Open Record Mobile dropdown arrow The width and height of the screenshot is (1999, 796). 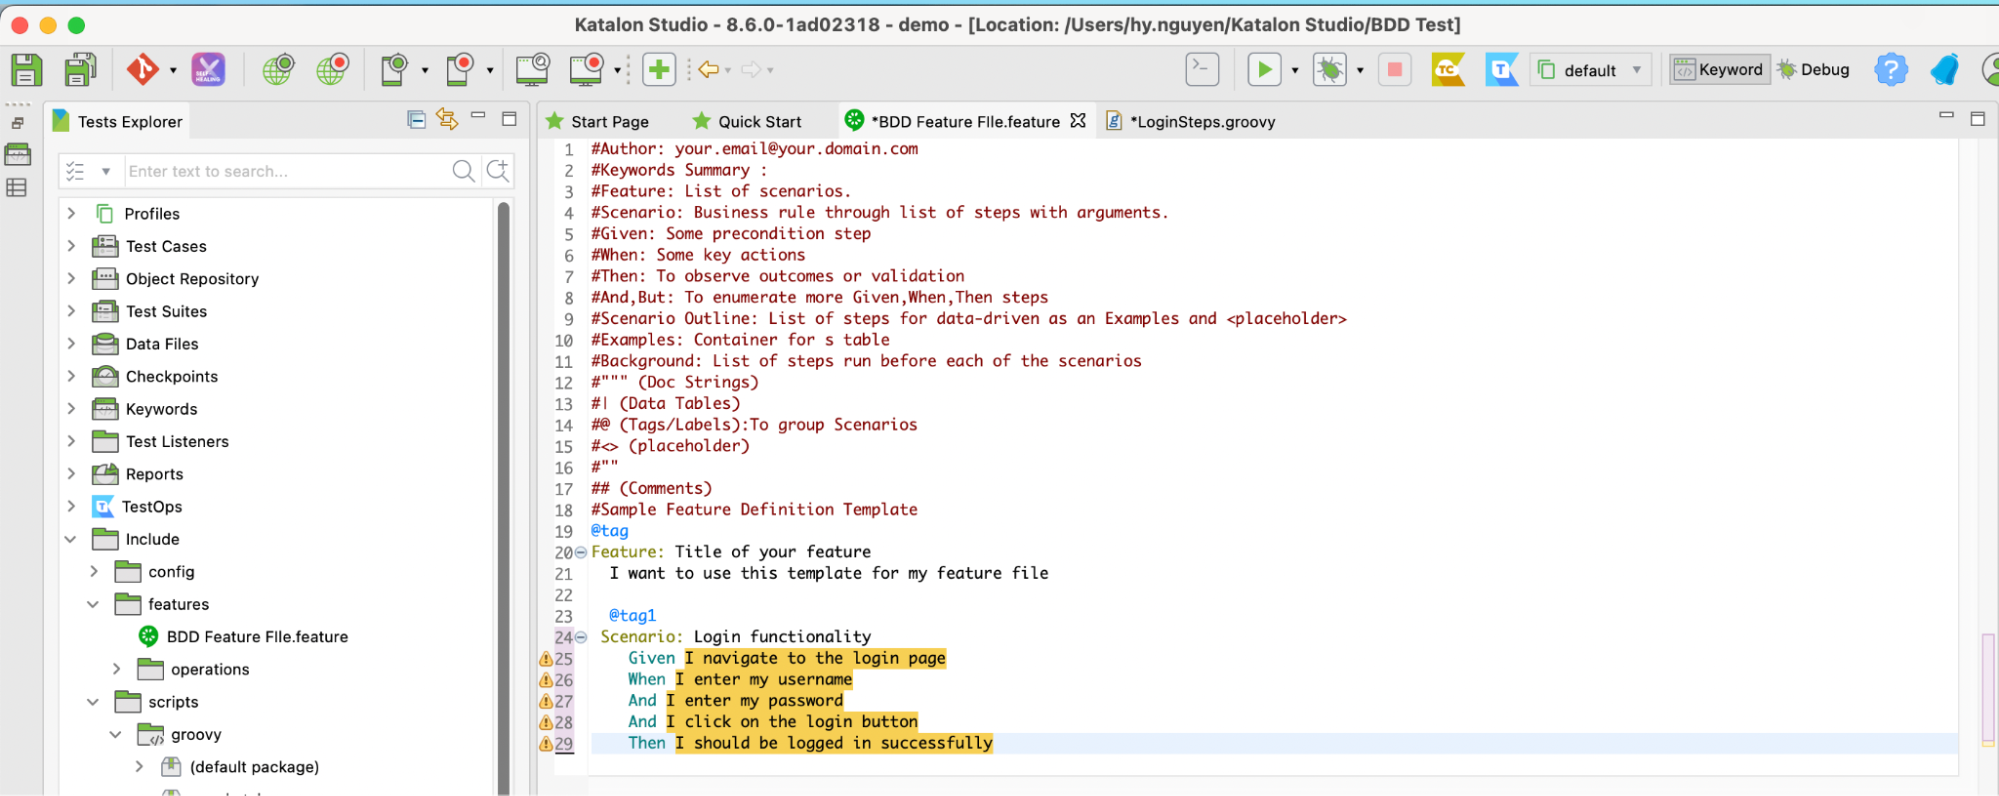tap(490, 71)
